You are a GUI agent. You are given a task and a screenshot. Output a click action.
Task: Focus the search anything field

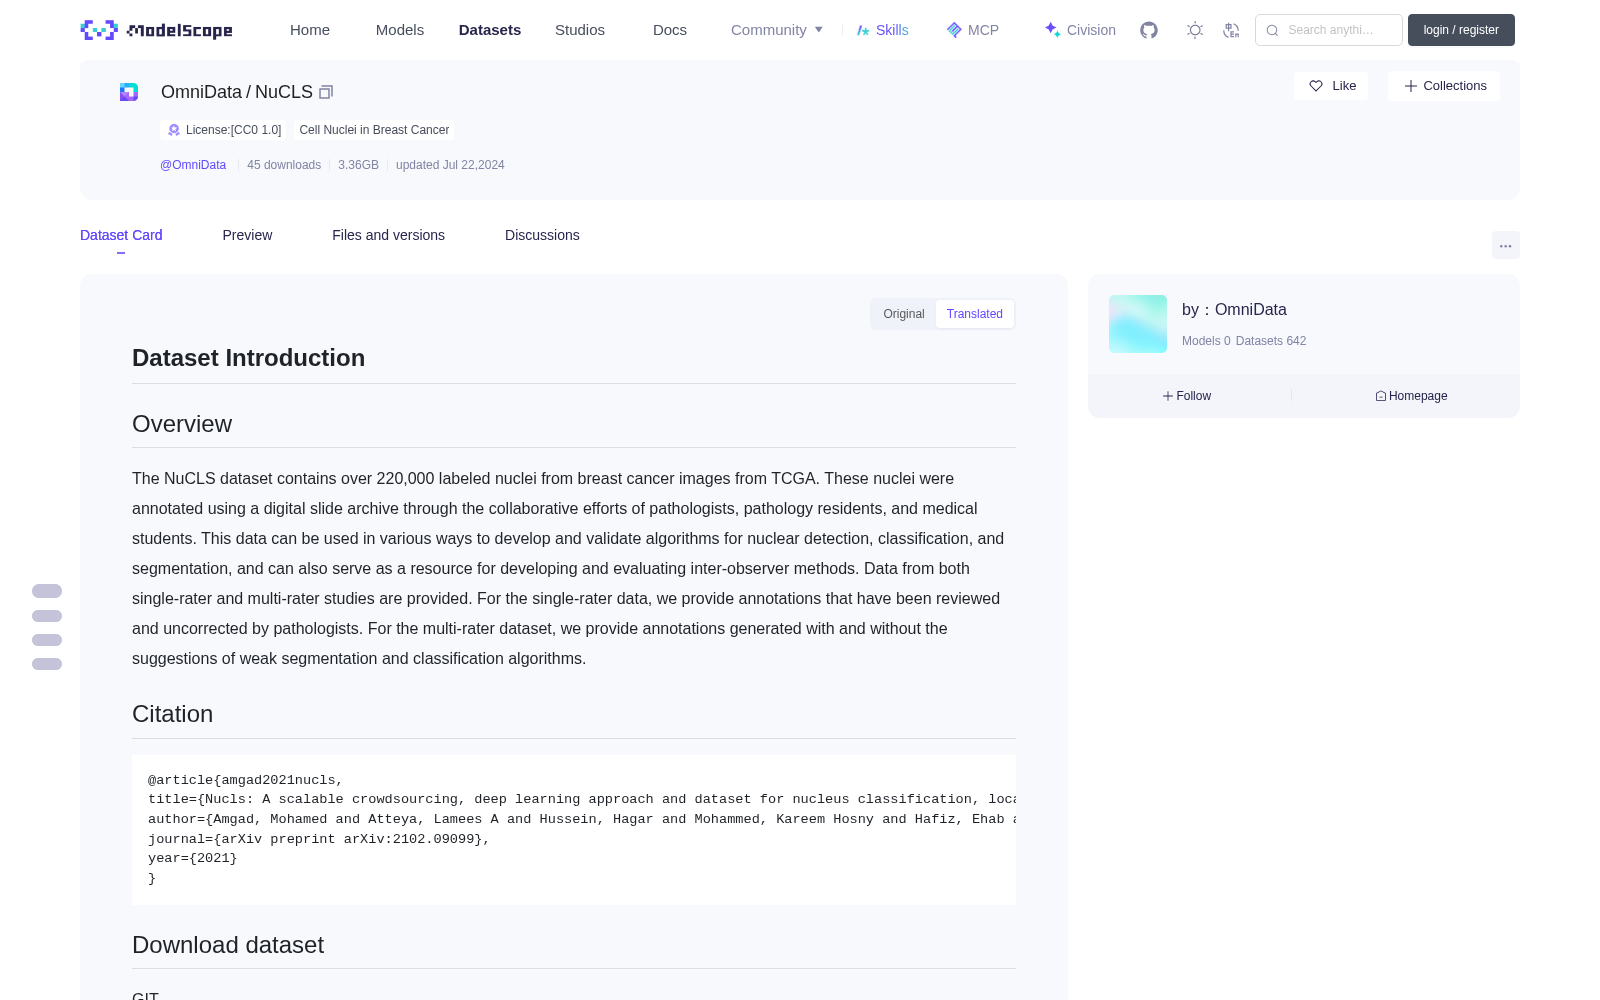tap(1329, 30)
